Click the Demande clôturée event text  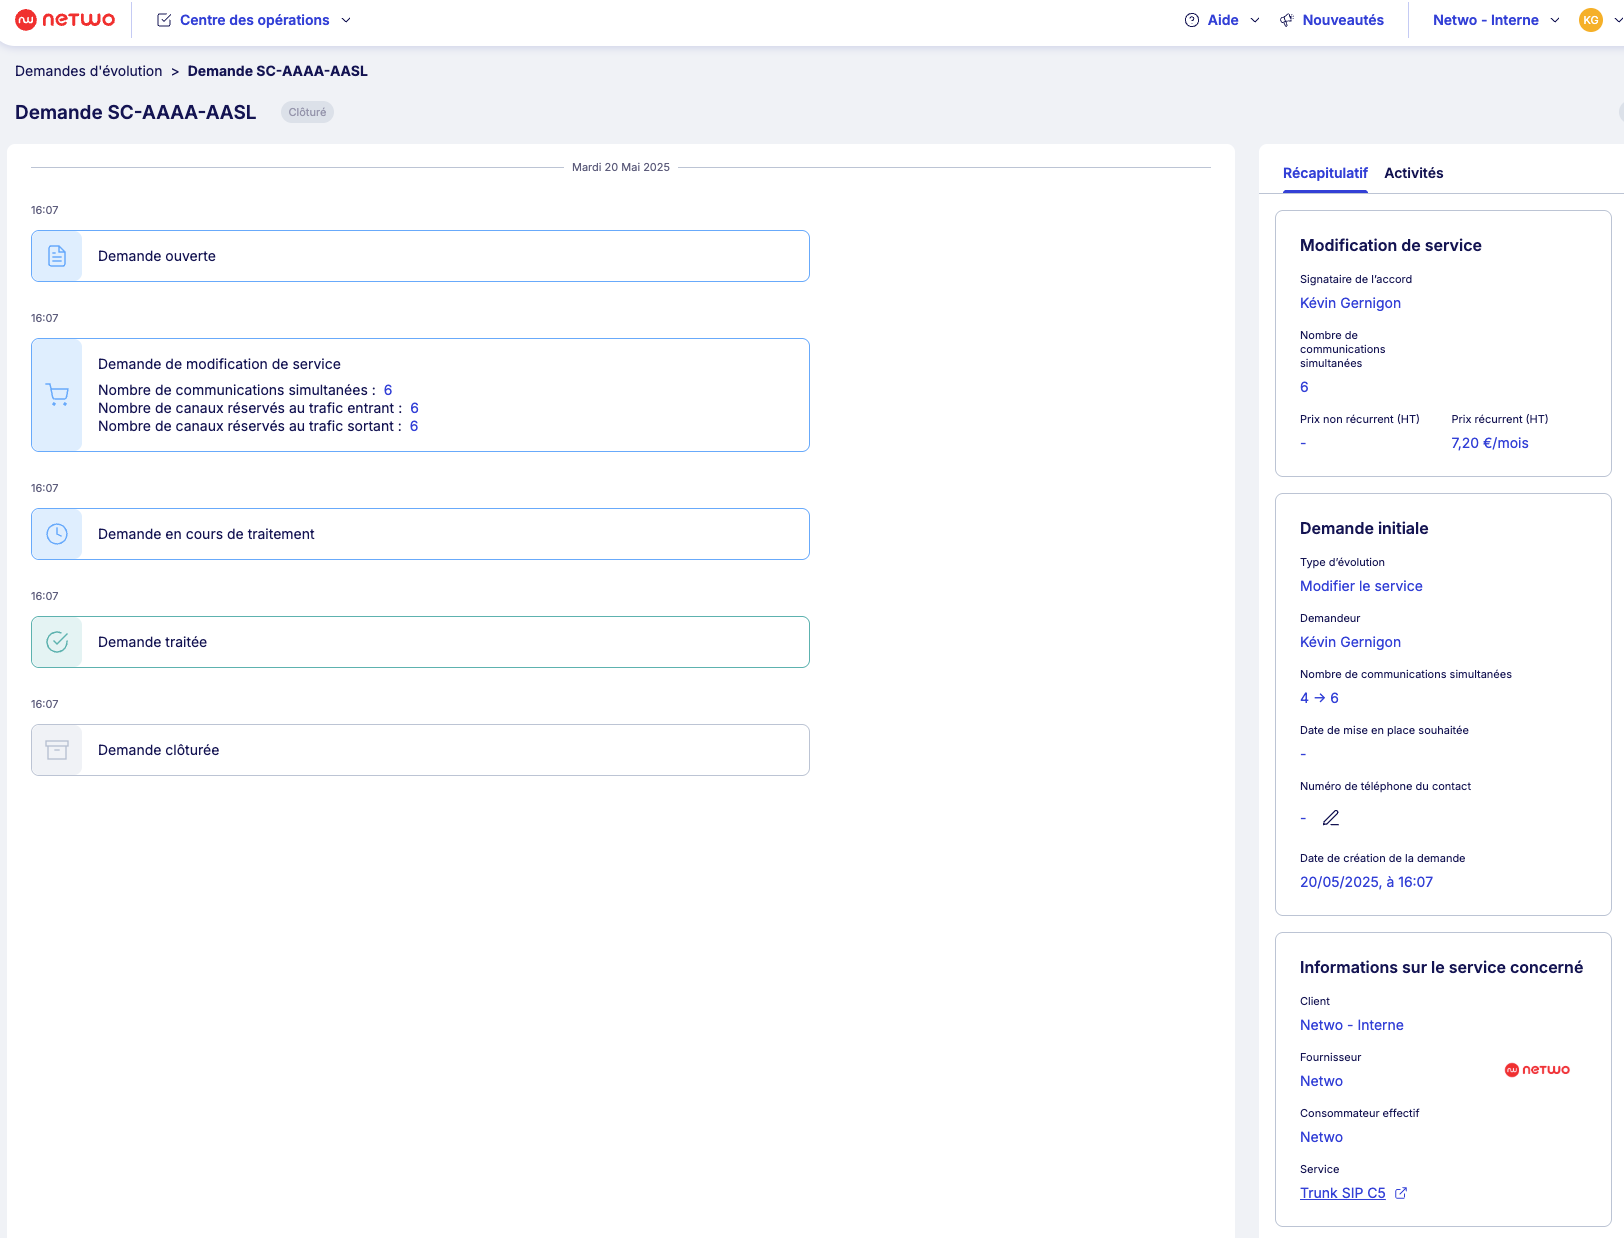tap(158, 750)
